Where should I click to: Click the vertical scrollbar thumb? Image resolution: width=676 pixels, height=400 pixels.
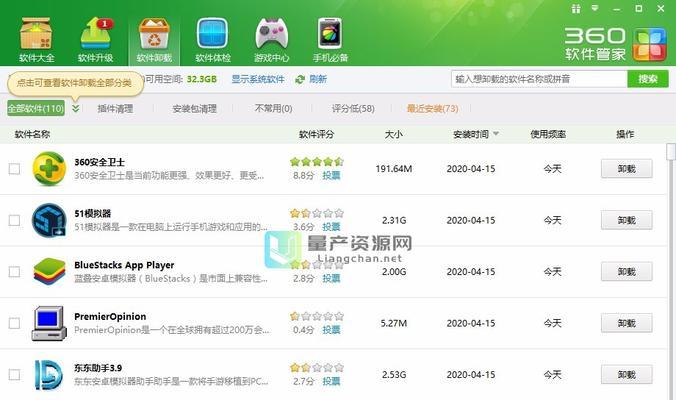coord(671,152)
